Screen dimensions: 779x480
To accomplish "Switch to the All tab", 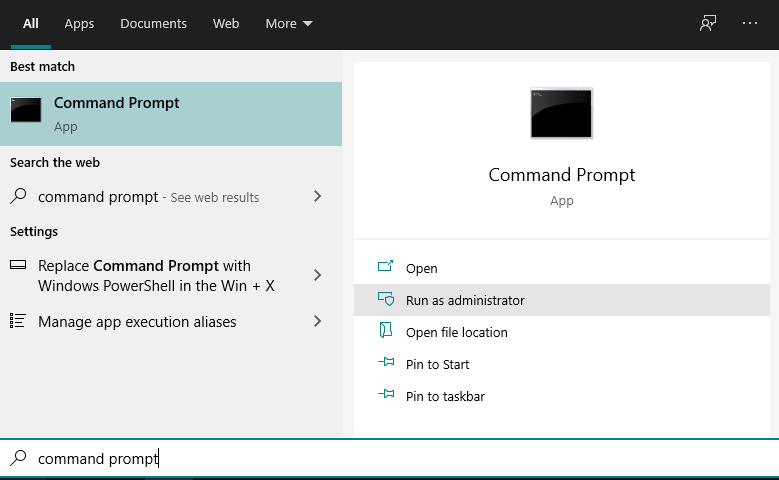I will (31, 23).
